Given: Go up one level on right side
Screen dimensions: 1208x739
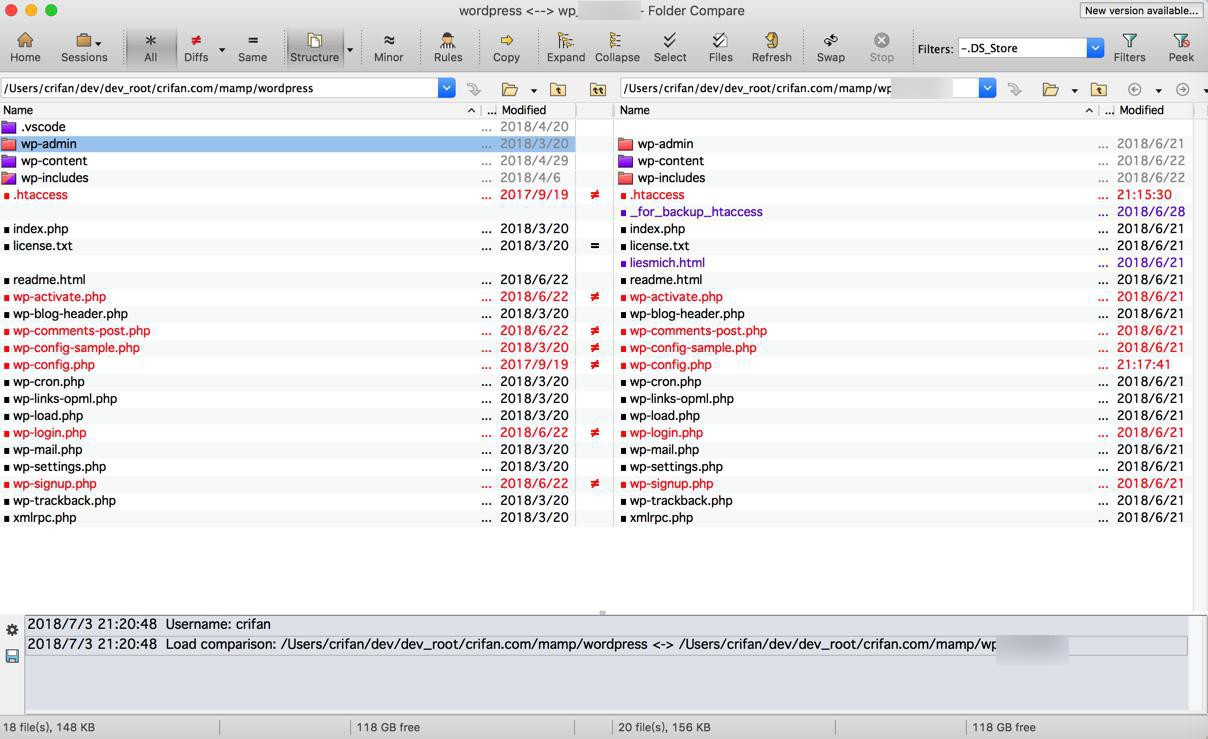Looking at the screenshot, I should (x=1098, y=89).
